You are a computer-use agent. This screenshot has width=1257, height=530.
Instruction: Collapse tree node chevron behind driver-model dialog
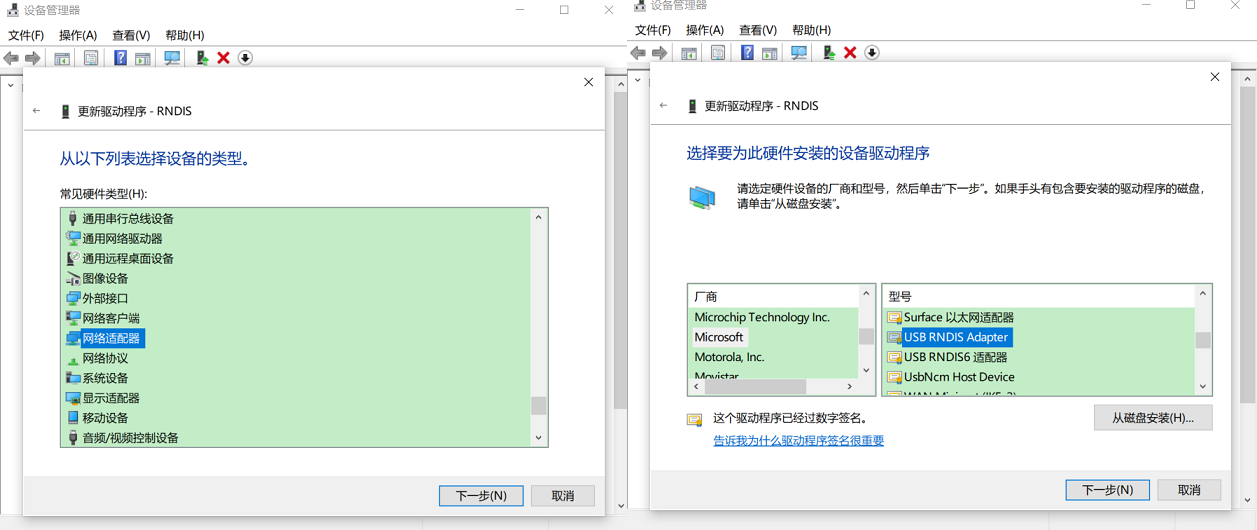coord(638,80)
